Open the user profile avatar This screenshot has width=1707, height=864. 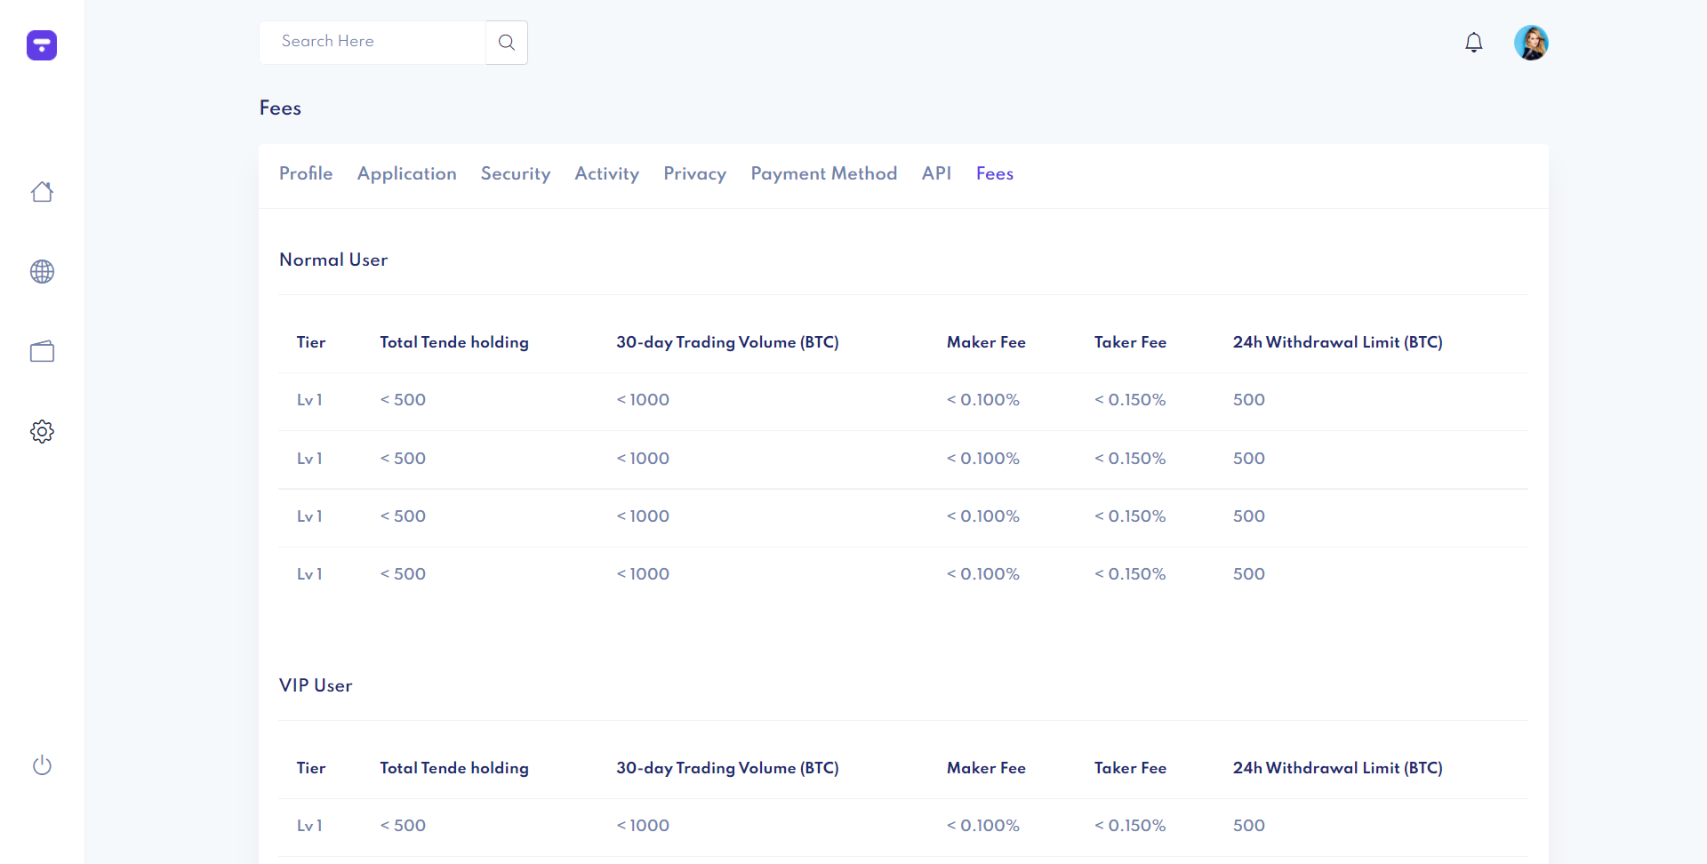click(x=1530, y=43)
